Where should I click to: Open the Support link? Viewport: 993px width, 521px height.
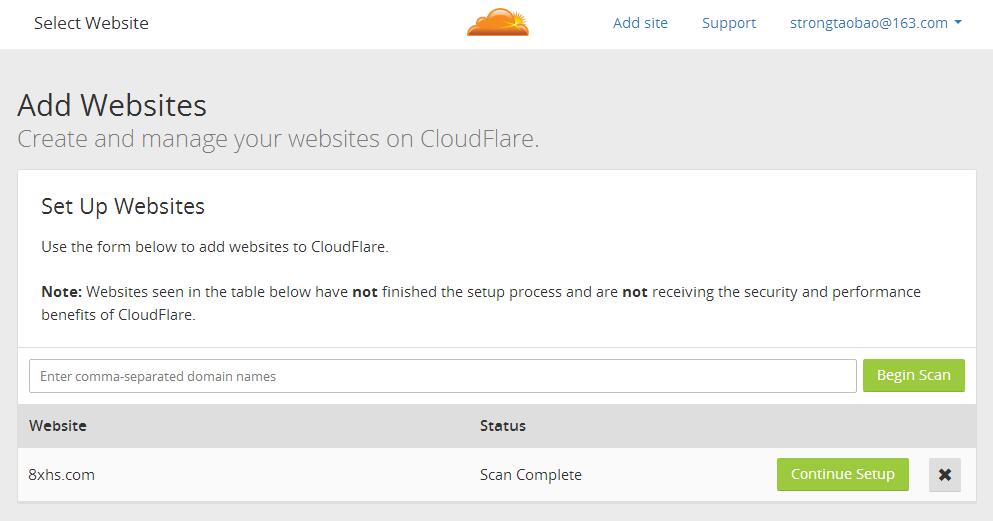(729, 23)
